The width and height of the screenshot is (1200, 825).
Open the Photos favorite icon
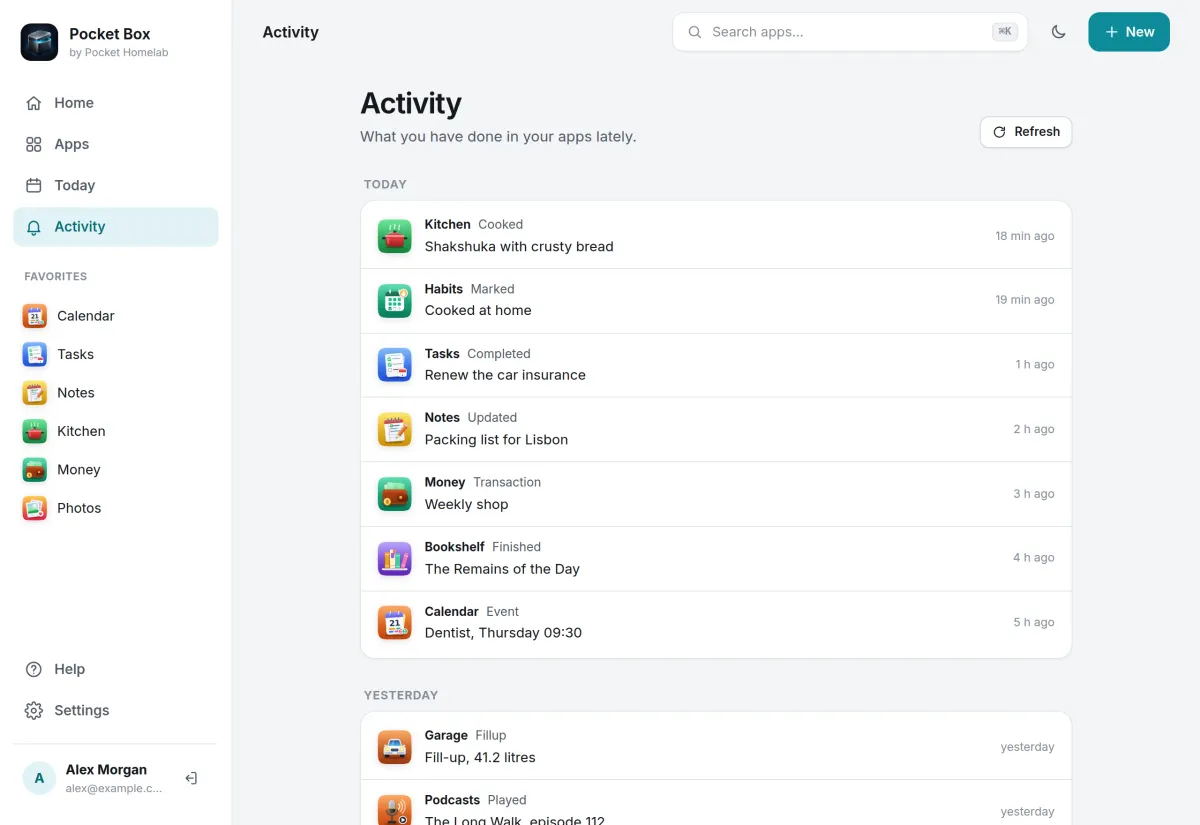coord(35,508)
